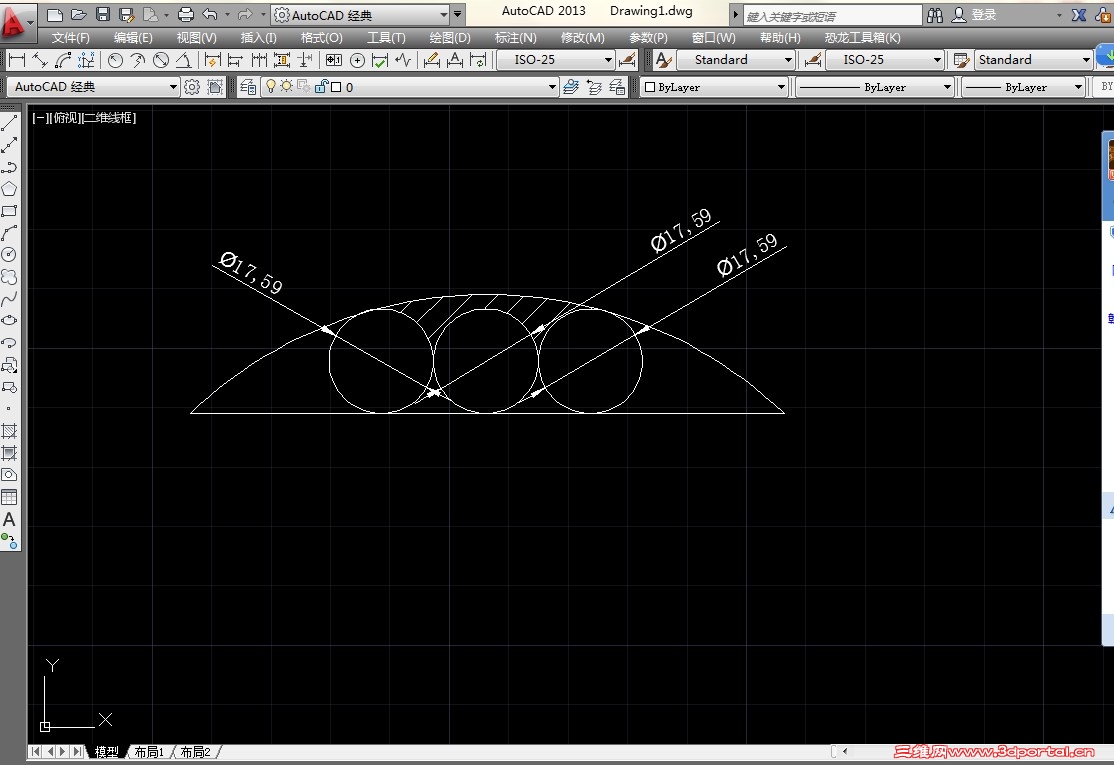Open the ByLayer lineweight dropdown

[x=1023, y=87]
